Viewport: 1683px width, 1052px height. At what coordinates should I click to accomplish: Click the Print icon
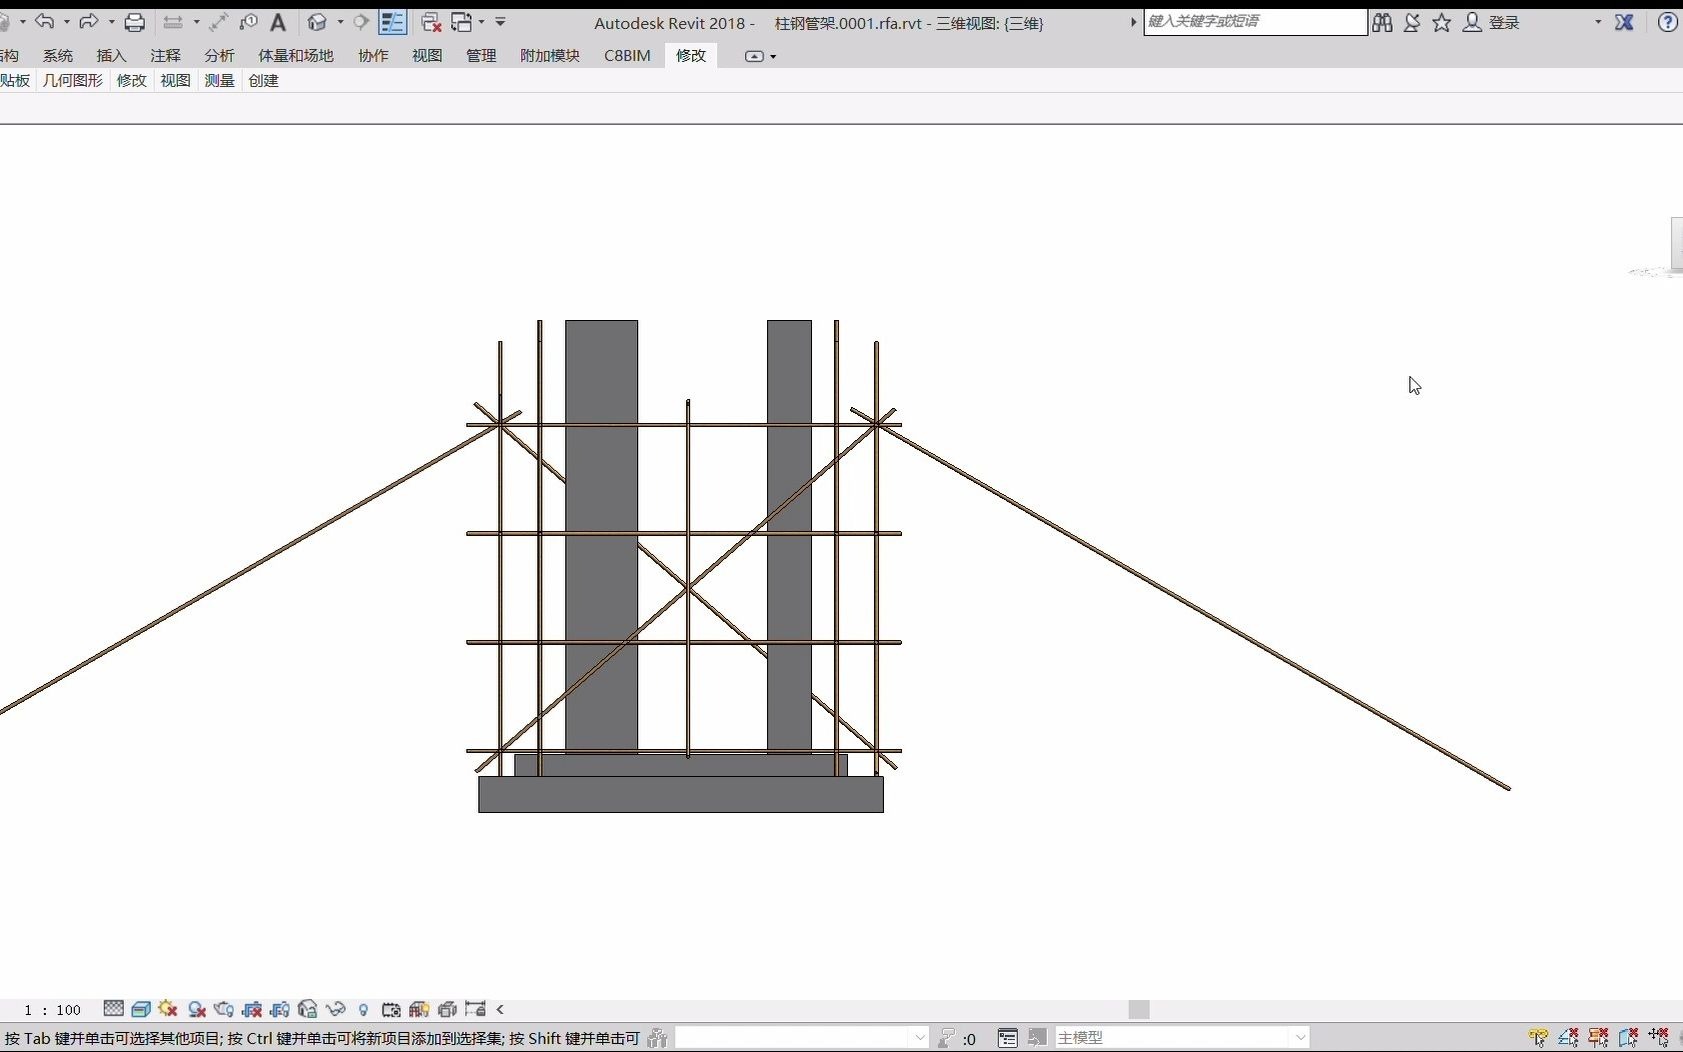135,22
